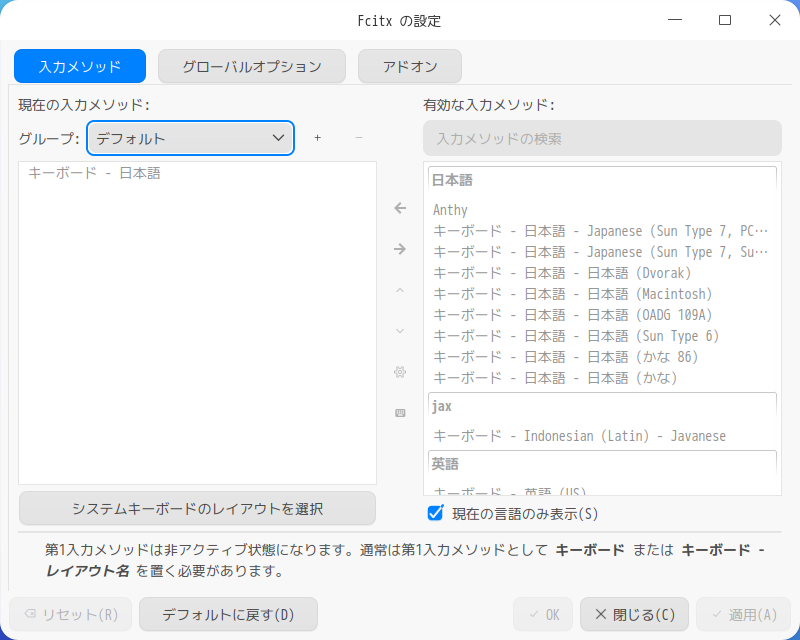Maximize the Fcitx settings window
Viewport: 800px width, 640px height.
725,20
